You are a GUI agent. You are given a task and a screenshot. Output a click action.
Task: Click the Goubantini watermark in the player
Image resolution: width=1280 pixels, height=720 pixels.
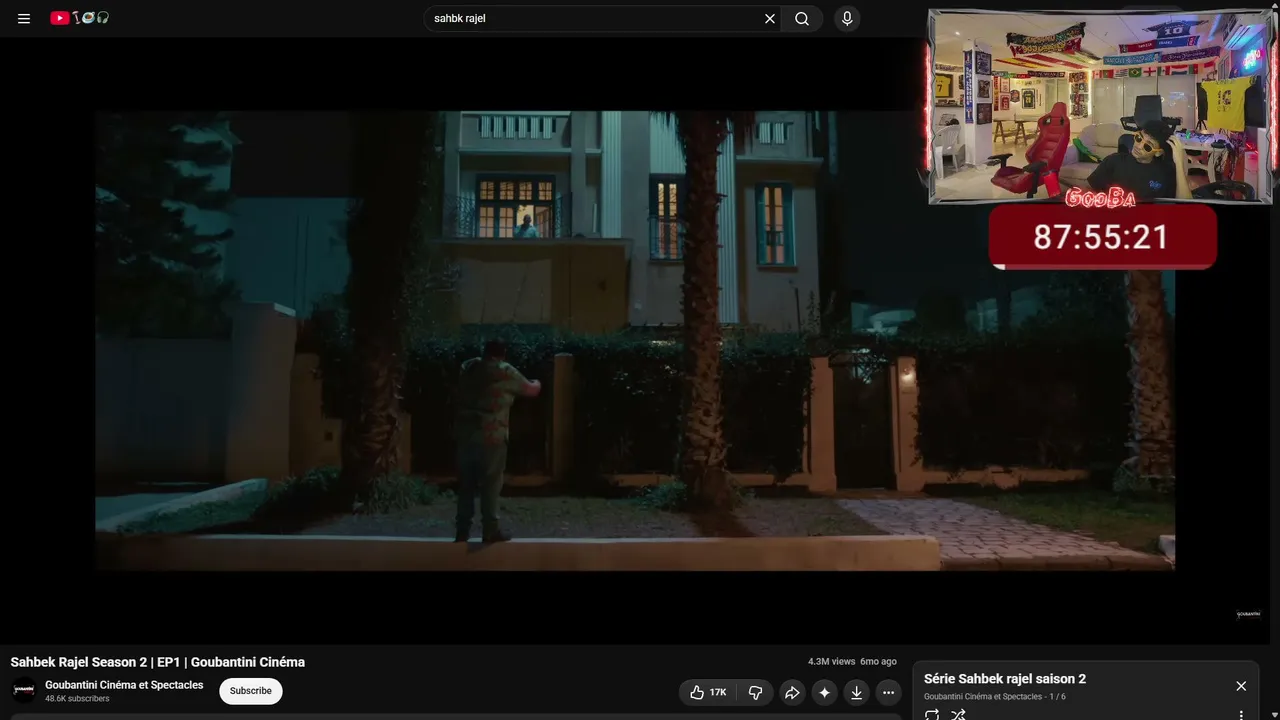pyautogui.click(x=1249, y=614)
